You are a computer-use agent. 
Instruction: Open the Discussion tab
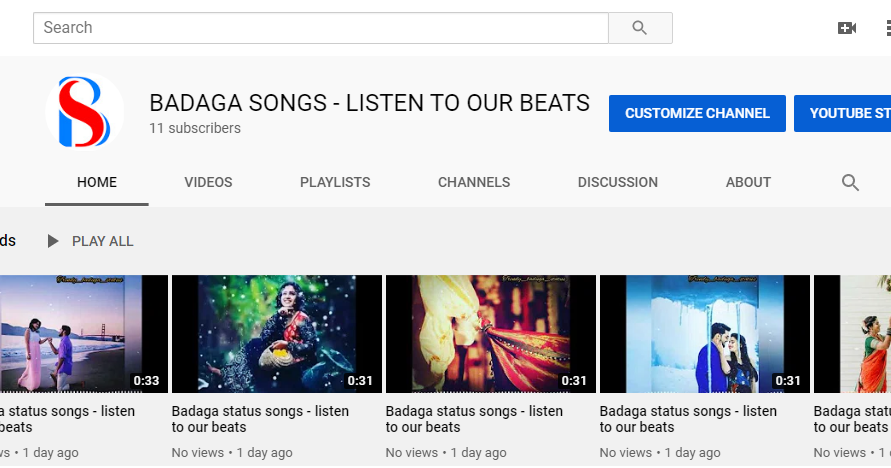click(x=618, y=182)
